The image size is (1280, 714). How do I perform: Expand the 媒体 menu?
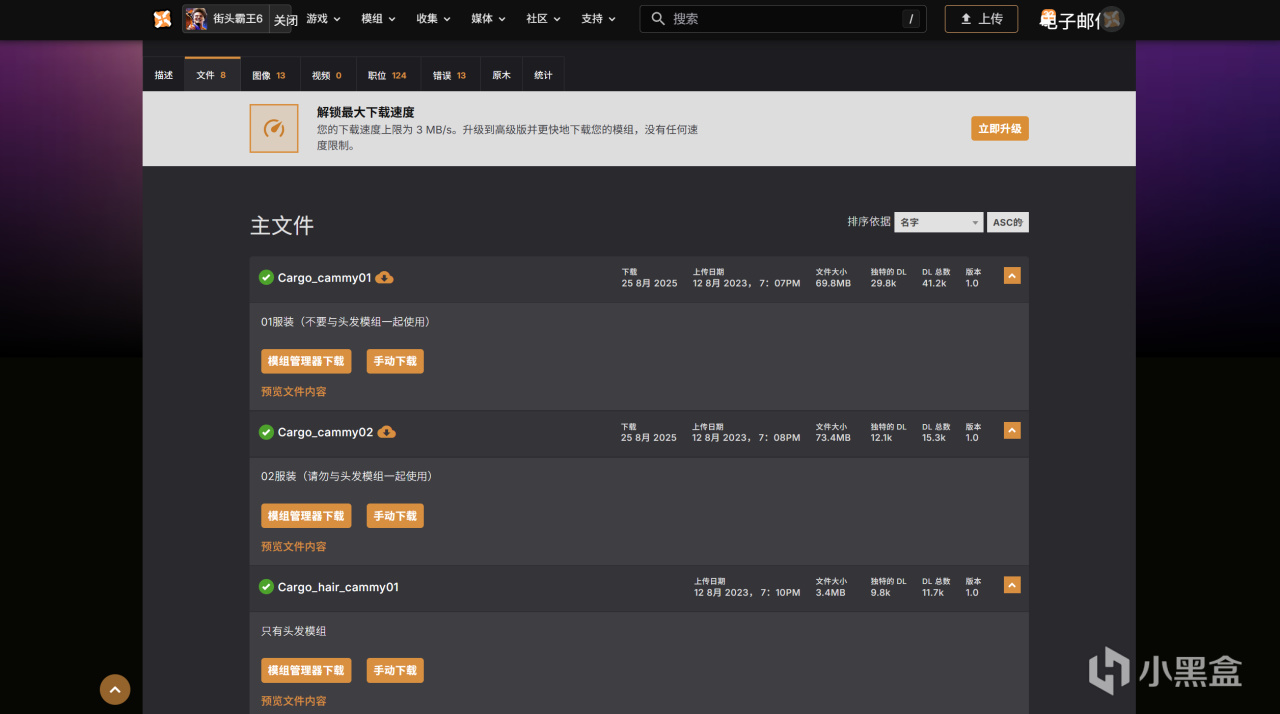pyautogui.click(x=488, y=19)
